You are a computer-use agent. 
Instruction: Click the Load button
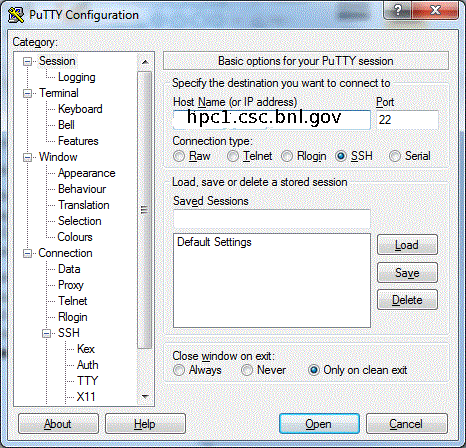click(407, 245)
